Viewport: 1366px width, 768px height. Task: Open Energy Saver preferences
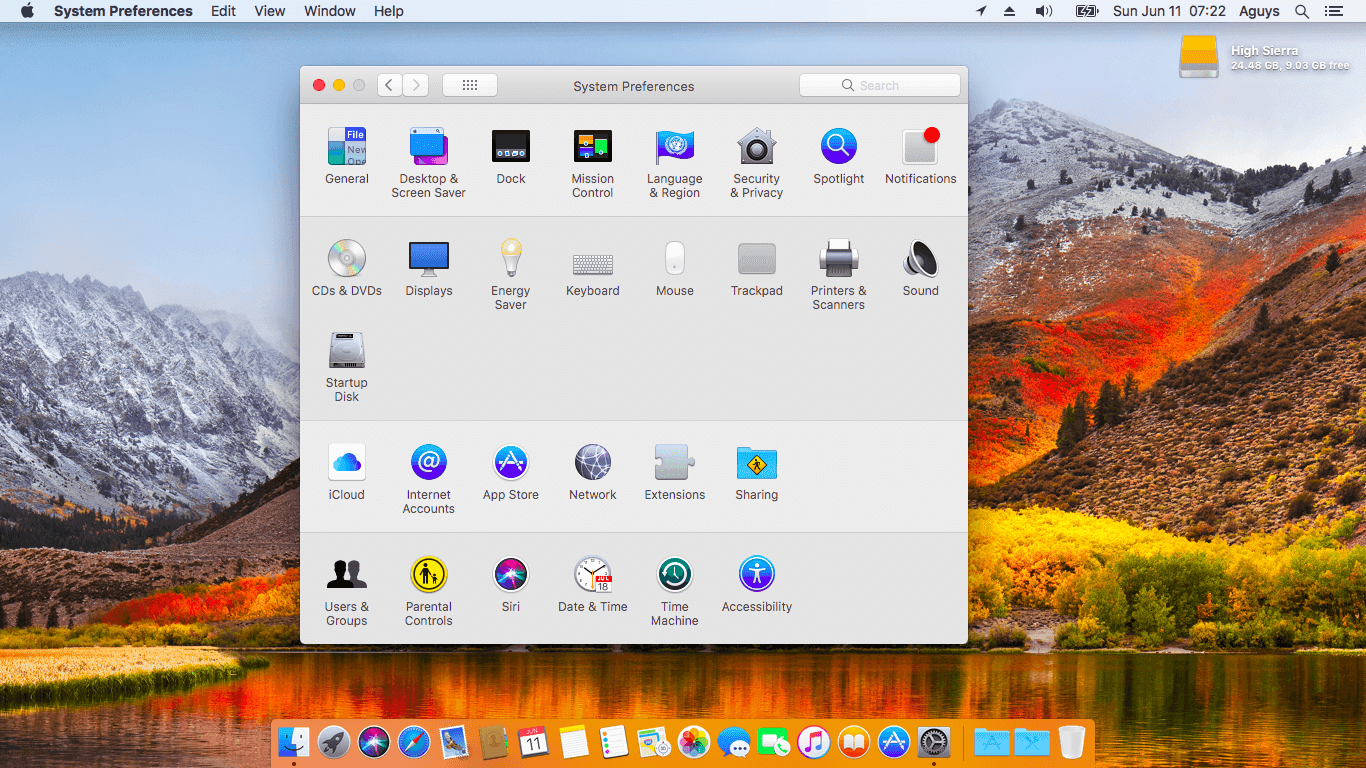[x=511, y=274]
